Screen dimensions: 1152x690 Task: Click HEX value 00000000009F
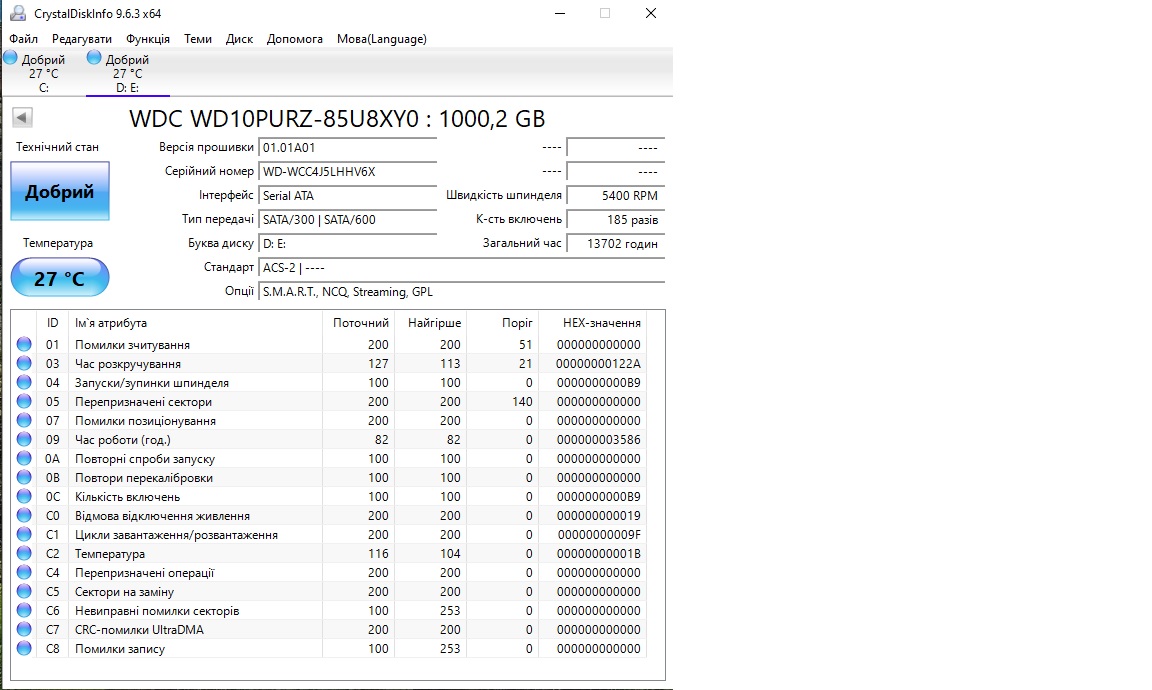599,534
